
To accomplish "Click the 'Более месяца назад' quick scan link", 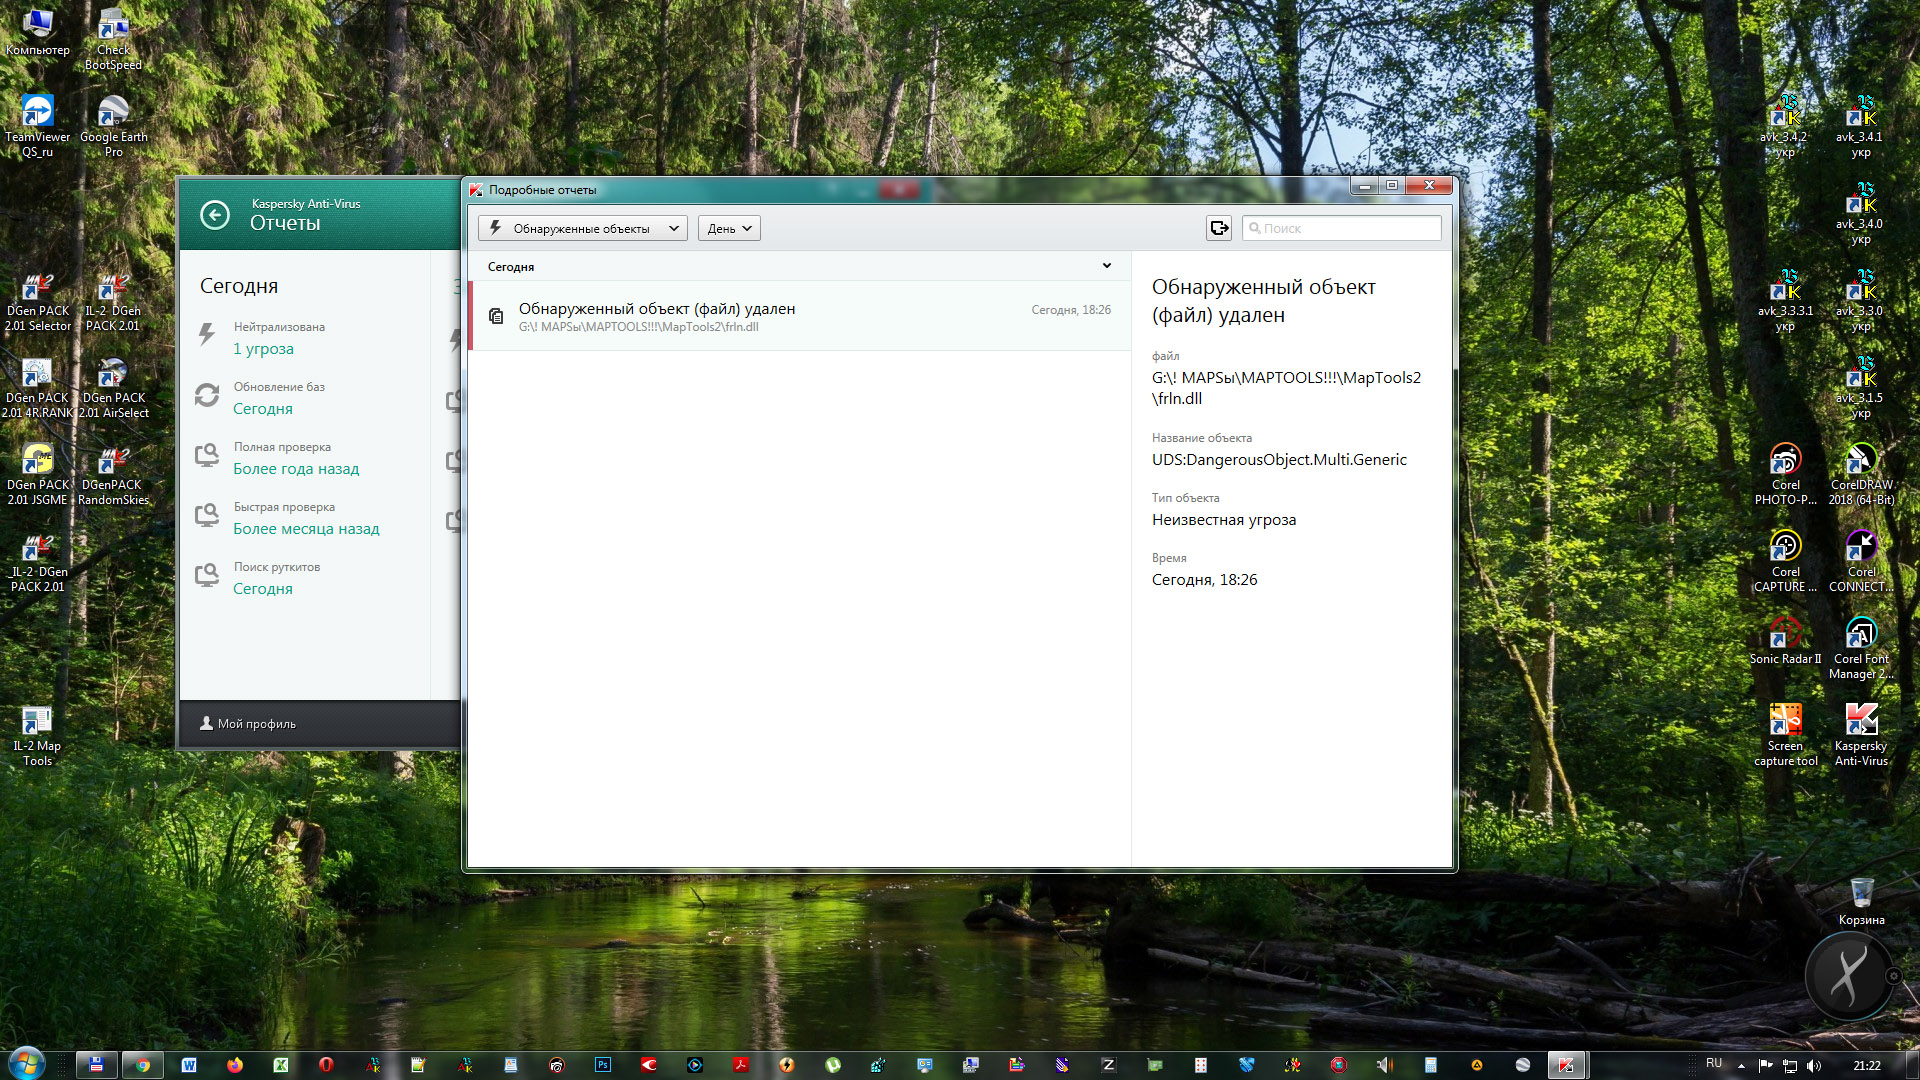I will tap(306, 529).
